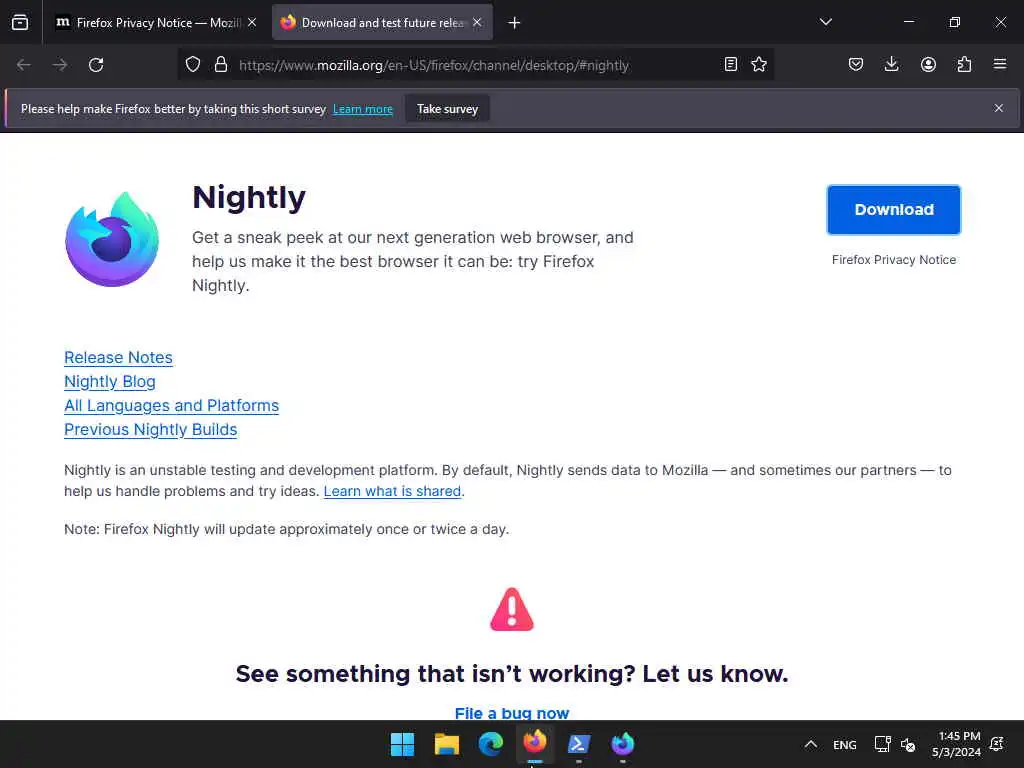Switch to Firefox Privacy Notice tab
Screen dimensions: 1024x768
pos(155,22)
